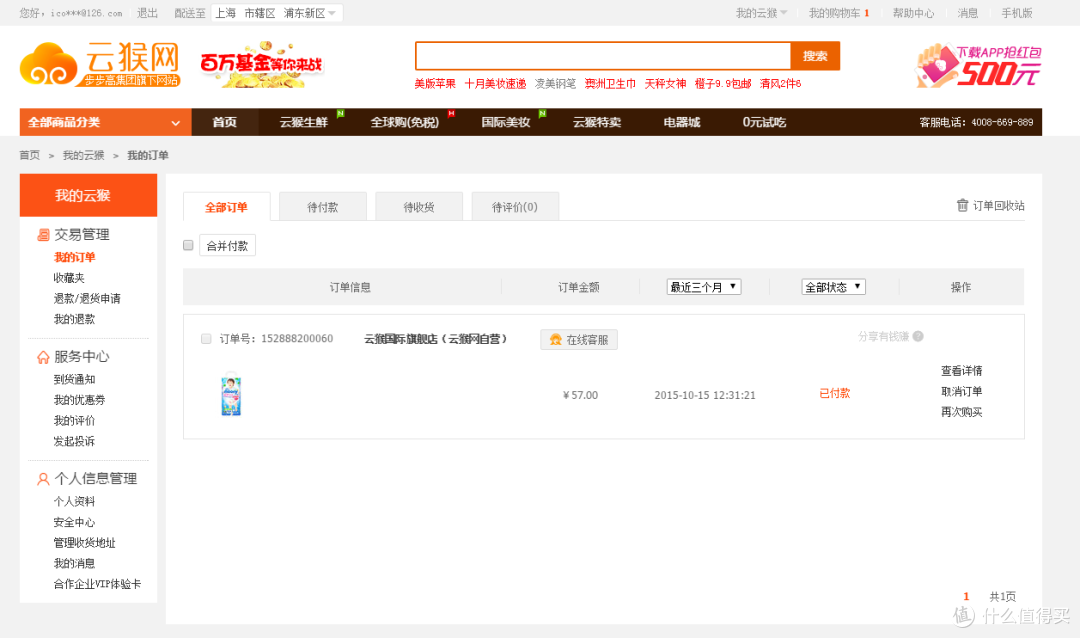Open 收藏夹 in the sidebar
The image size is (1080, 638).
[69, 278]
